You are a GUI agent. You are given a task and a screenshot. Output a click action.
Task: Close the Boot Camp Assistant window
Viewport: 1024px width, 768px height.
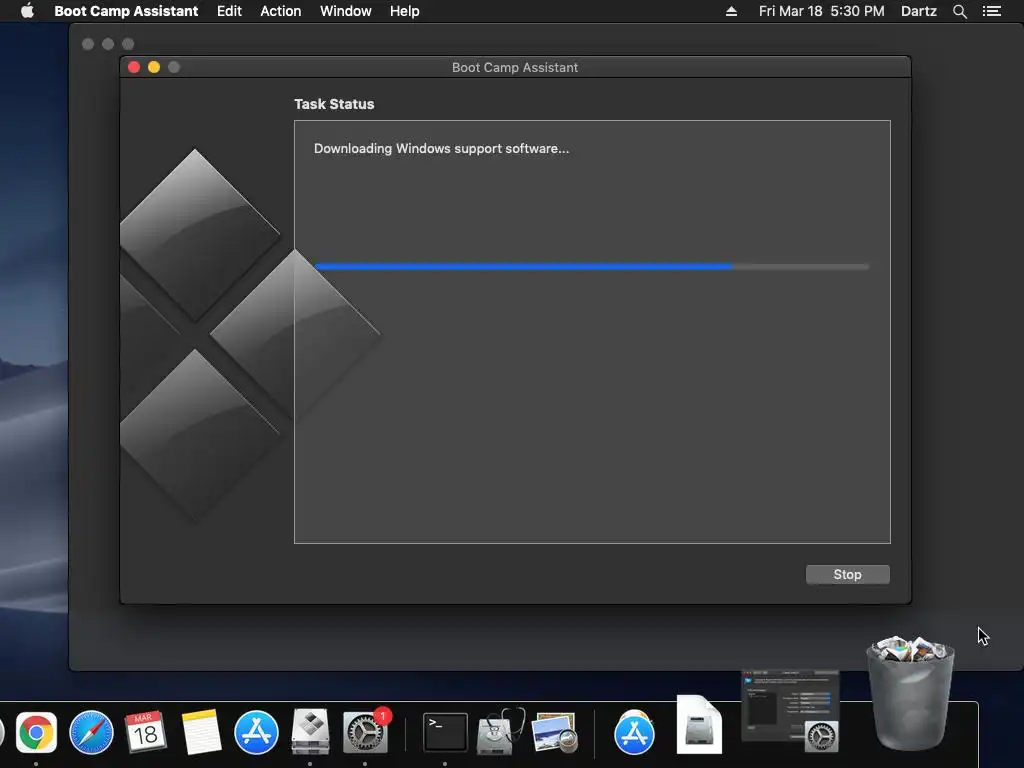pyautogui.click(x=134, y=67)
